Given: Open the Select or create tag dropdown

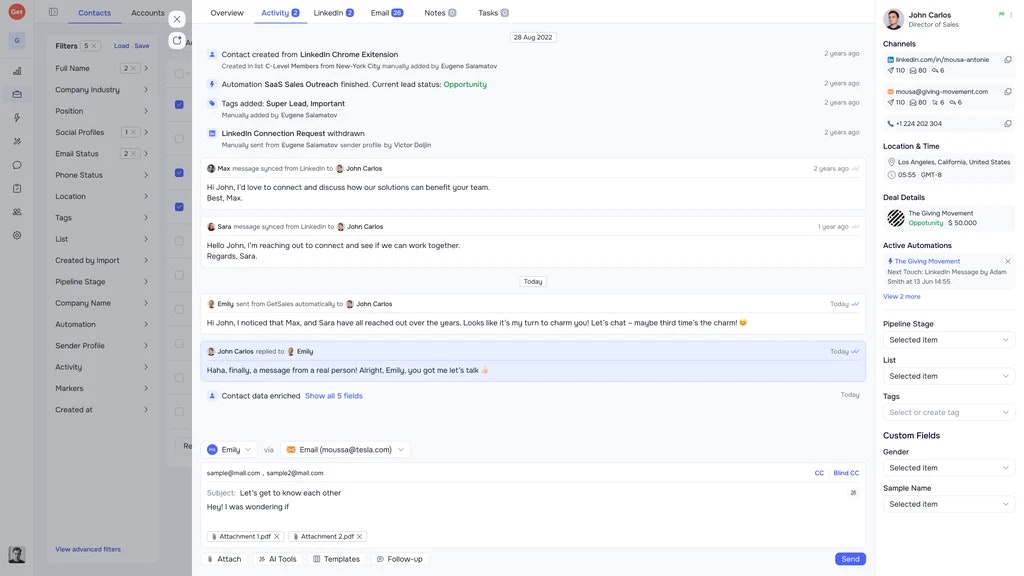Looking at the screenshot, I should (x=948, y=412).
